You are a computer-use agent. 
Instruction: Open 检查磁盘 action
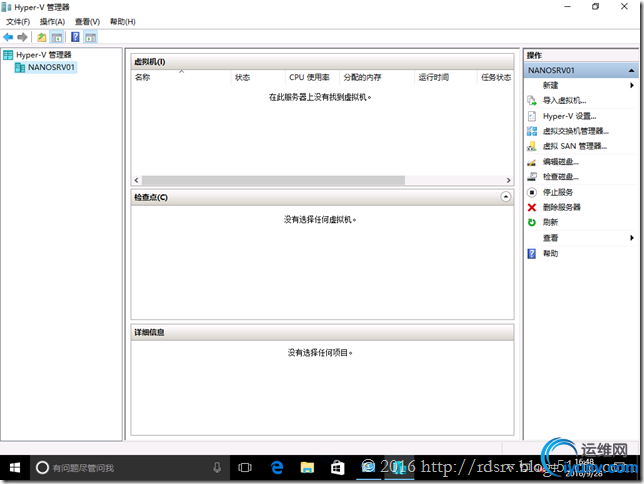561,177
